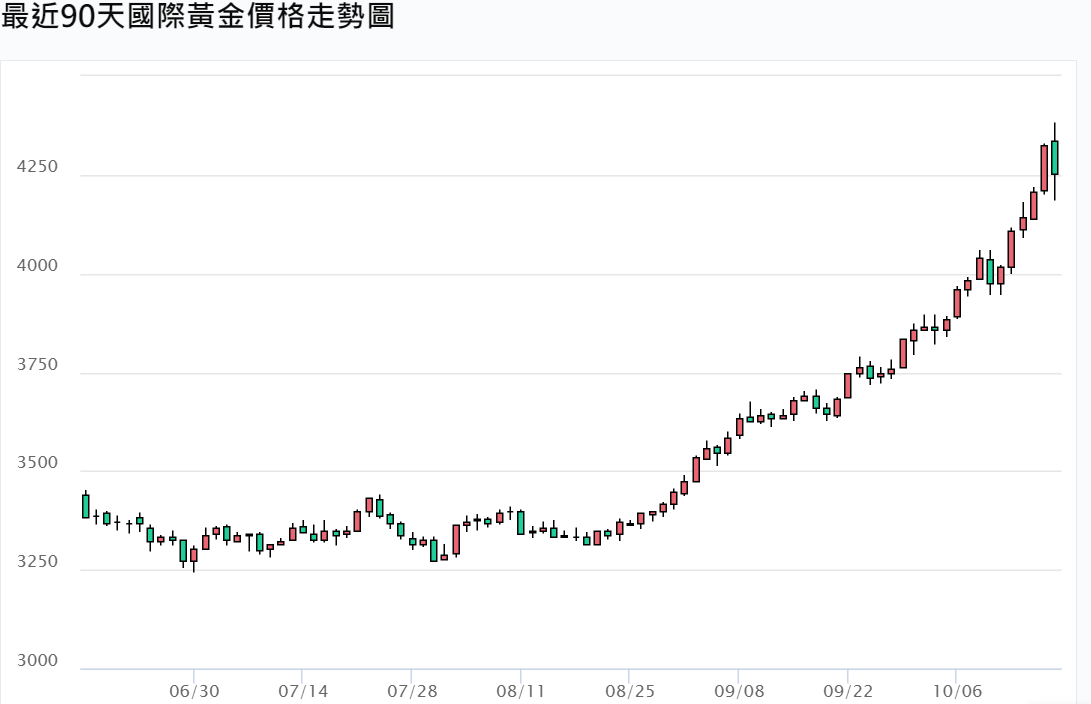Click the 4250 price label on y-axis

coord(38,168)
